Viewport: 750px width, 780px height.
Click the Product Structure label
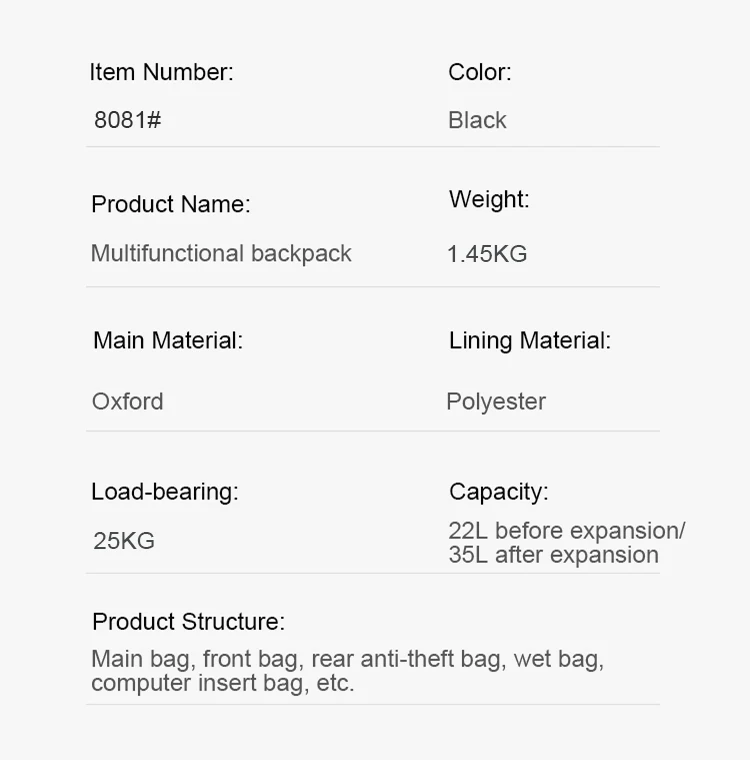click(188, 621)
